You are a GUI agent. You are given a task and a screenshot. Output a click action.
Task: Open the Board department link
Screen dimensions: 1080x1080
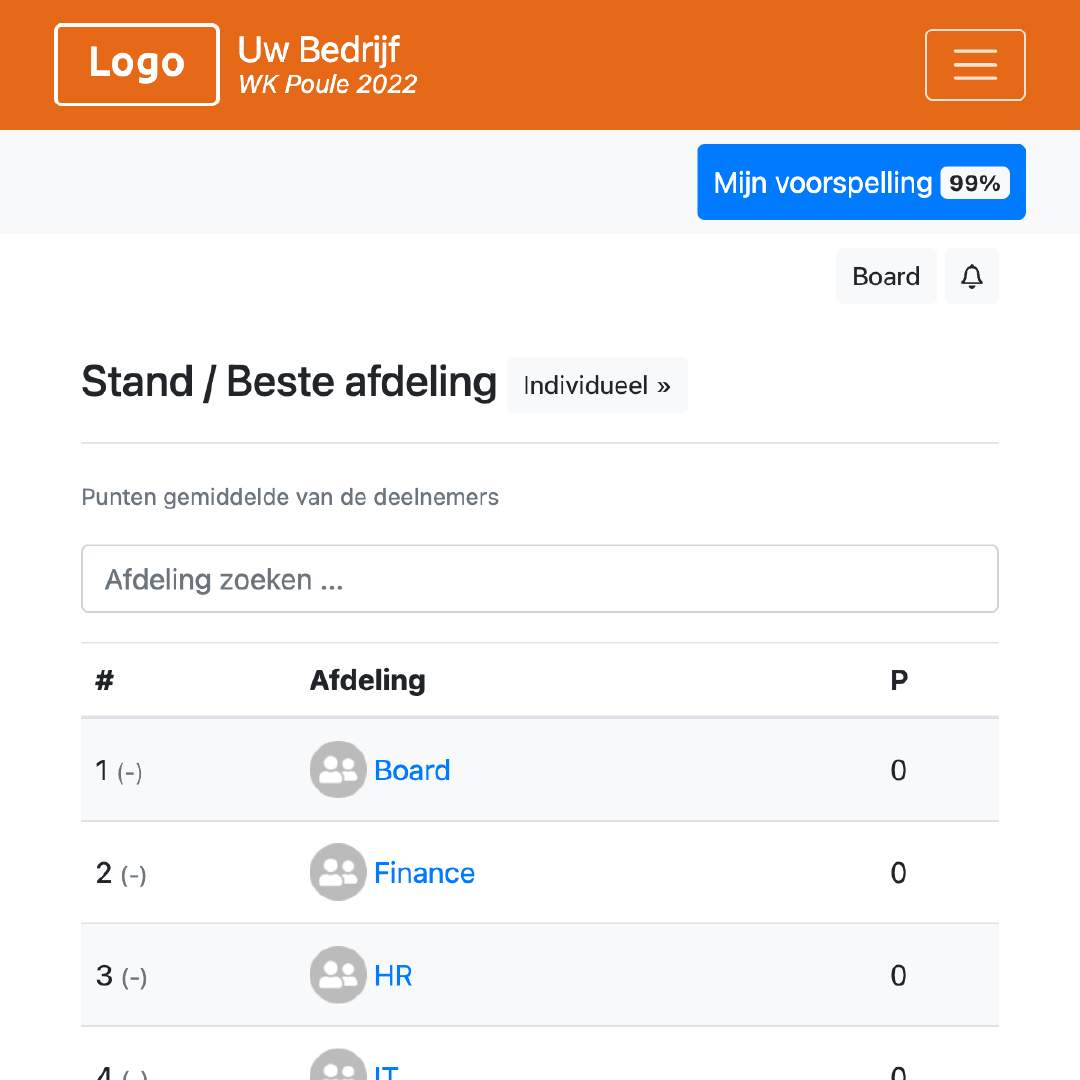pos(412,770)
